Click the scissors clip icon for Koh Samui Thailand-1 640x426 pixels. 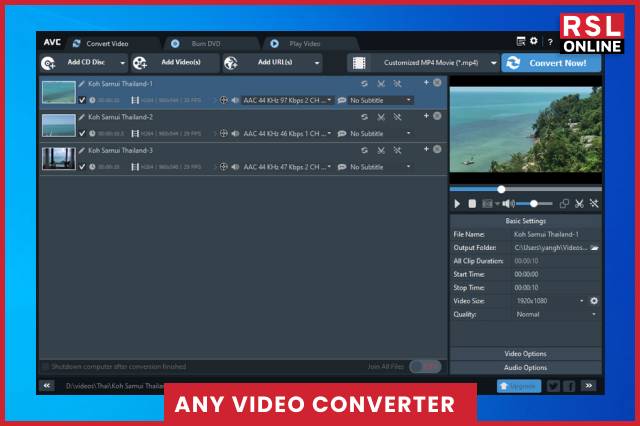381,84
